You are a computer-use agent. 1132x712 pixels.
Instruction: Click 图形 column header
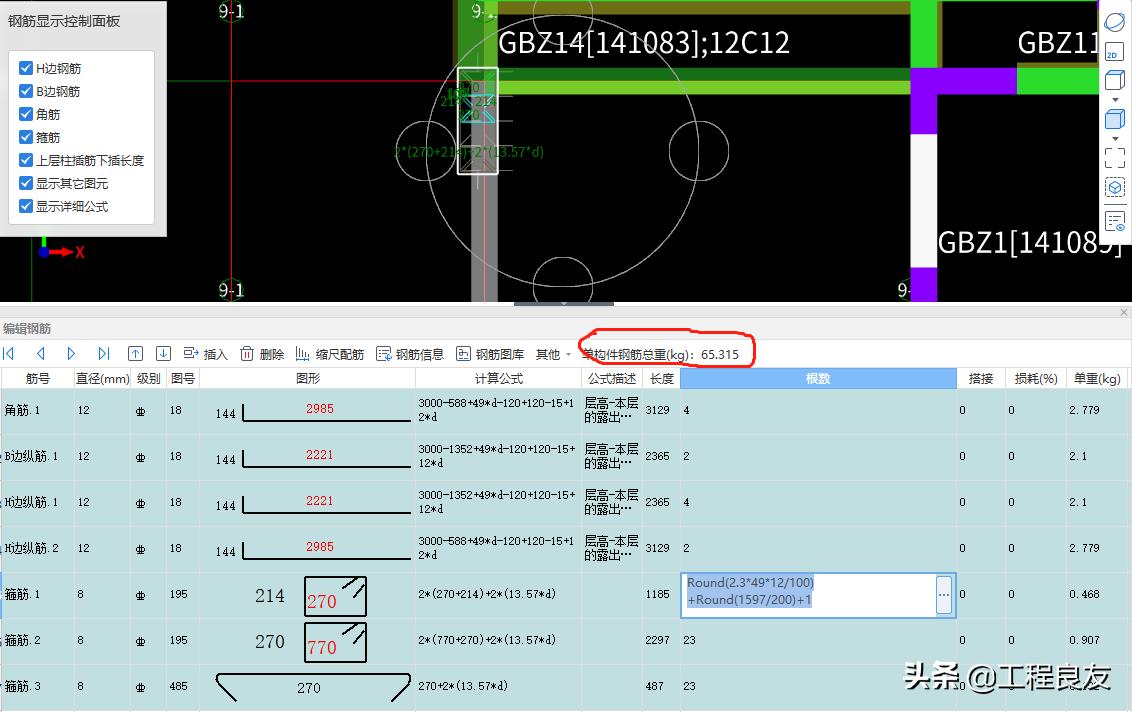(x=307, y=378)
